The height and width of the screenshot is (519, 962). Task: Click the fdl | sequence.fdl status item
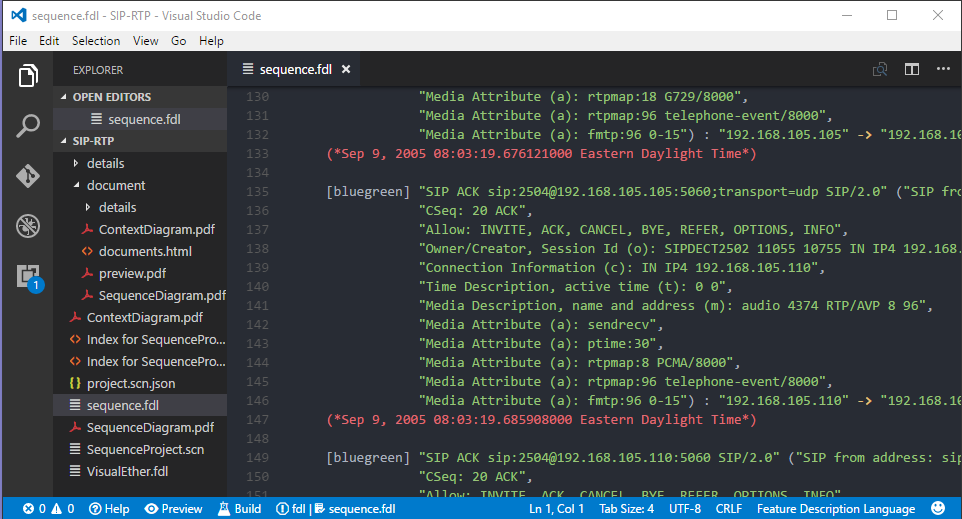(336, 509)
